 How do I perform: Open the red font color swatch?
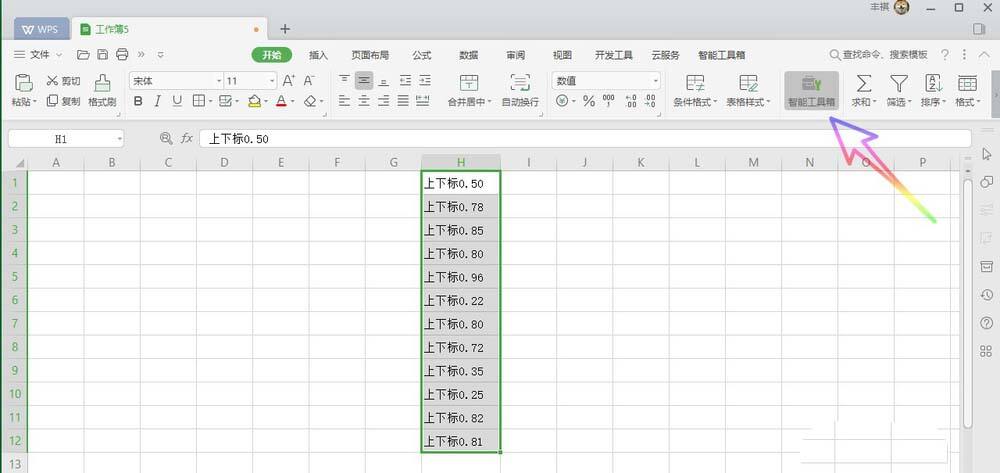281,101
